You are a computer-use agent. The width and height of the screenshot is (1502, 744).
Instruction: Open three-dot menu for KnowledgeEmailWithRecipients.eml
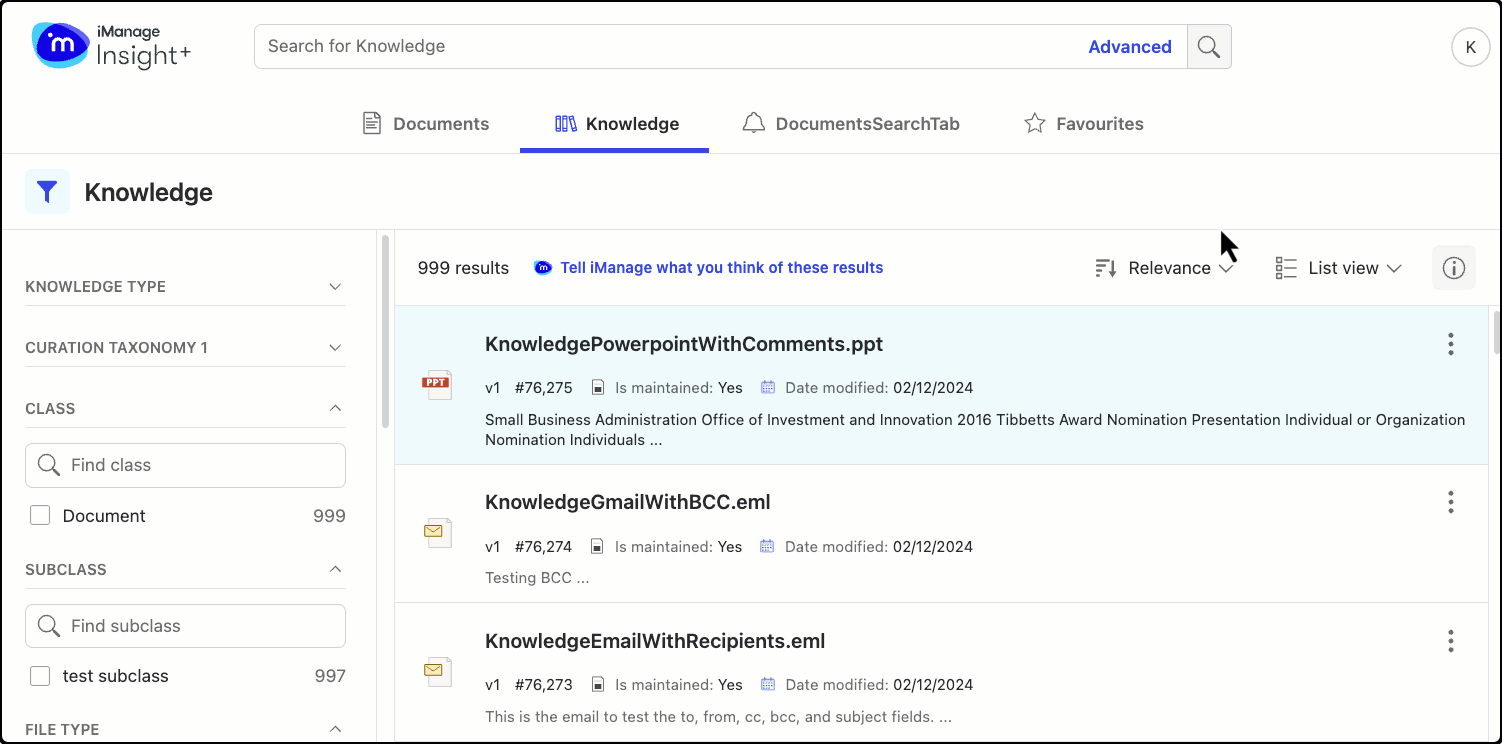click(x=1450, y=641)
